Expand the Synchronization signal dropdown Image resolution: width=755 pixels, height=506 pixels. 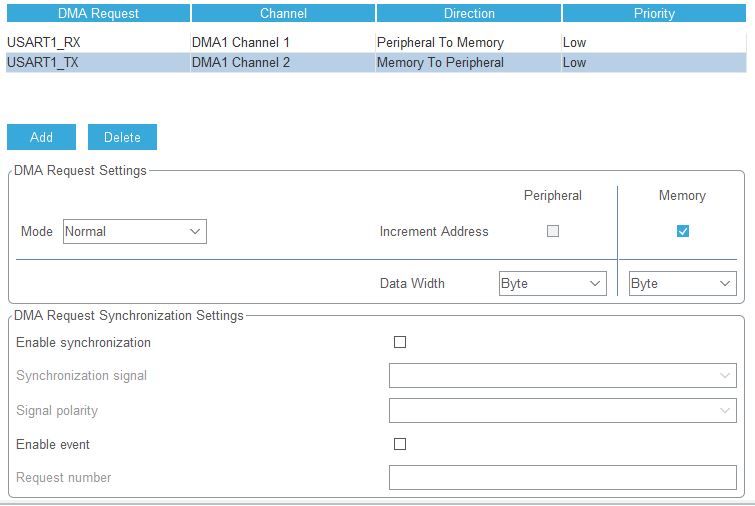[x=562, y=376]
